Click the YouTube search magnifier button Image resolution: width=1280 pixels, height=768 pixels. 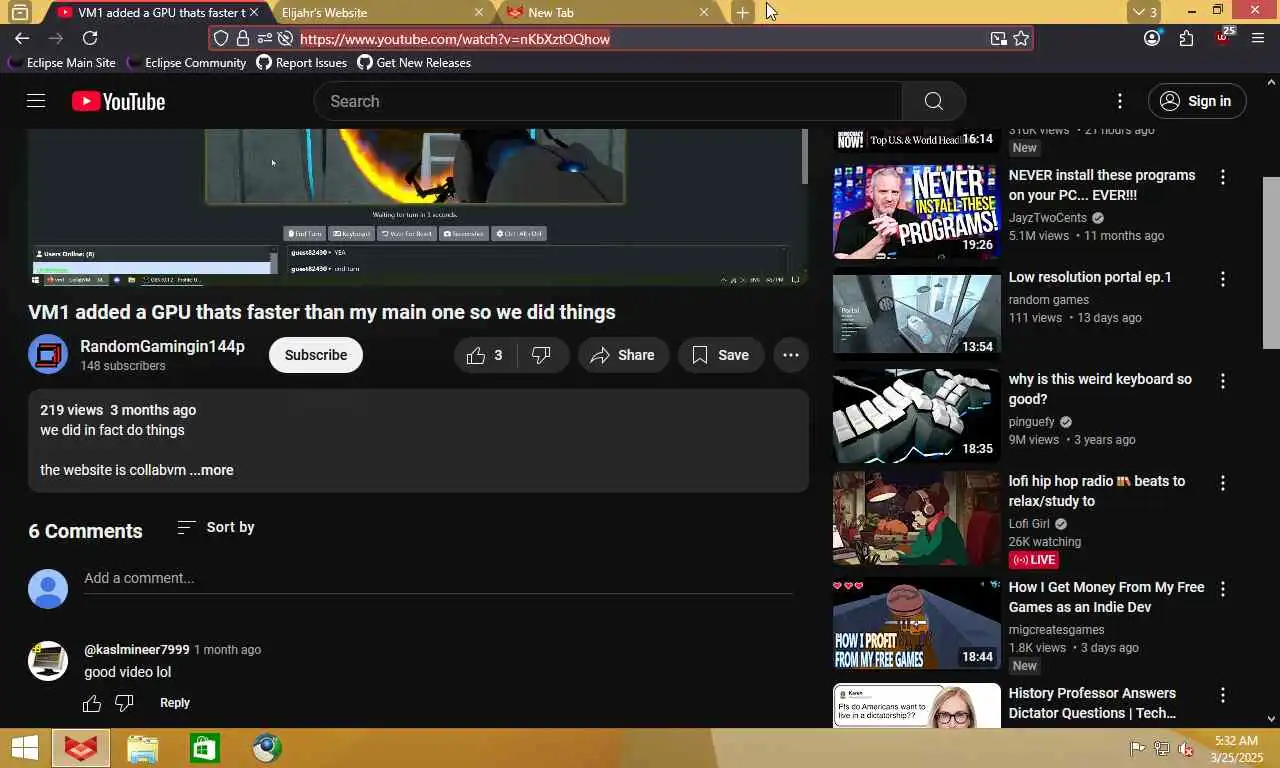pyautogui.click(x=934, y=101)
